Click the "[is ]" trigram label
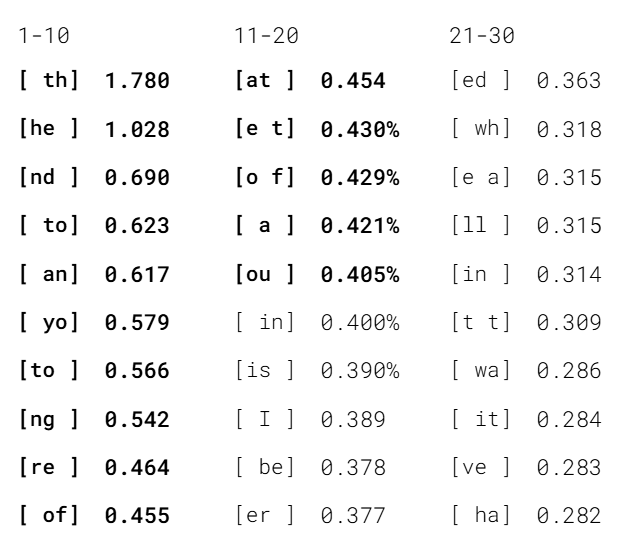 pyautogui.click(x=265, y=371)
